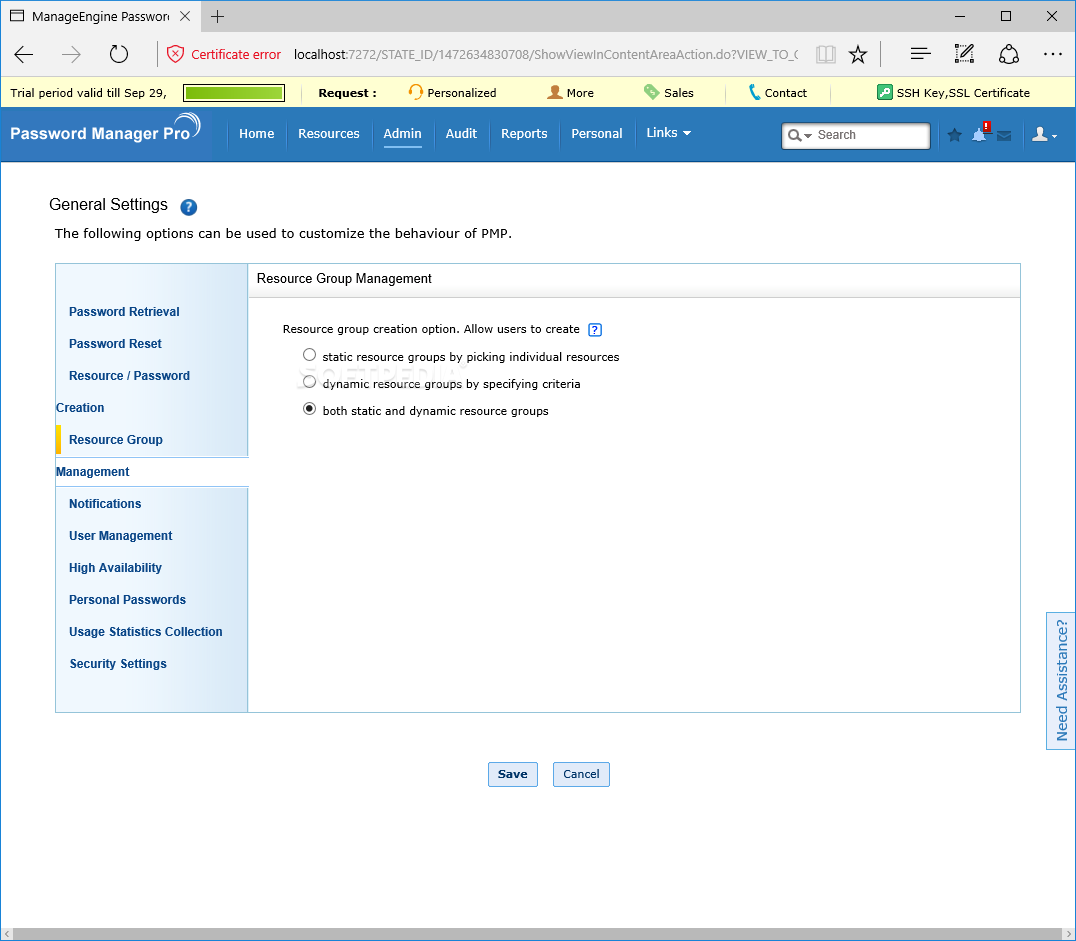
Task: Expand the Links dropdown menu
Action: click(x=668, y=132)
